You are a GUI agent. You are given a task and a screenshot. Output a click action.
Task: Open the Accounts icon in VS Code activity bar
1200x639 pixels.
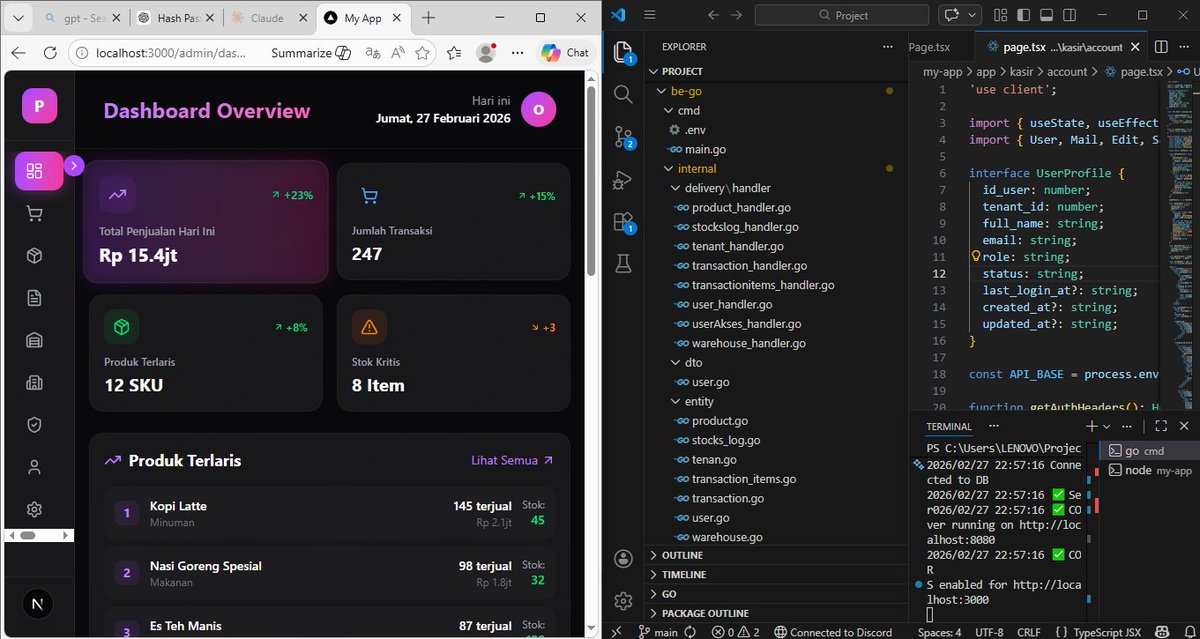[x=623, y=558]
